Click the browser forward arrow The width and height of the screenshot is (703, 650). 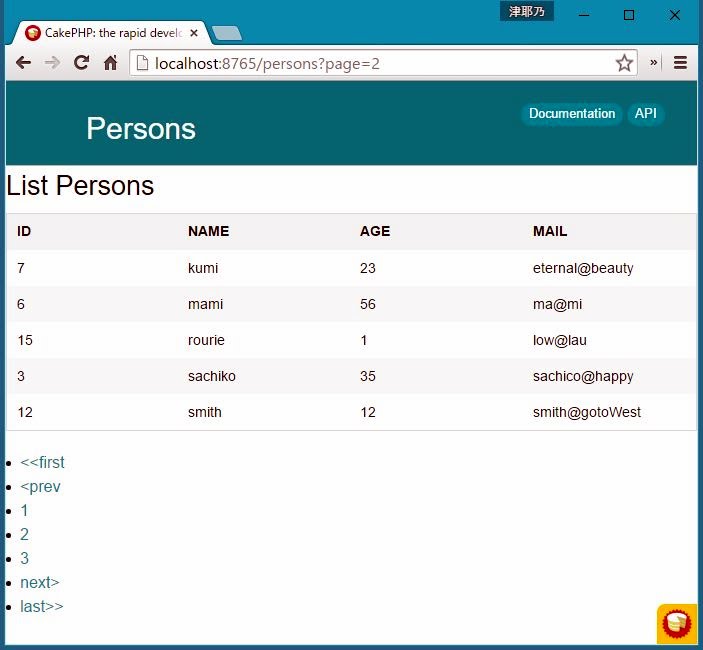(x=52, y=63)
